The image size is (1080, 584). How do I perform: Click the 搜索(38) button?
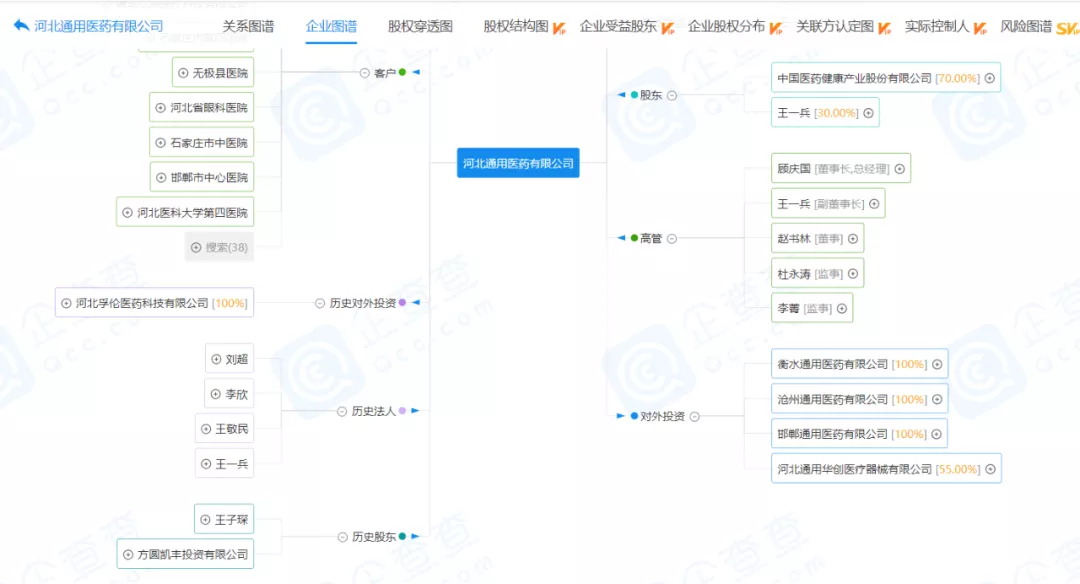(219, 247)
